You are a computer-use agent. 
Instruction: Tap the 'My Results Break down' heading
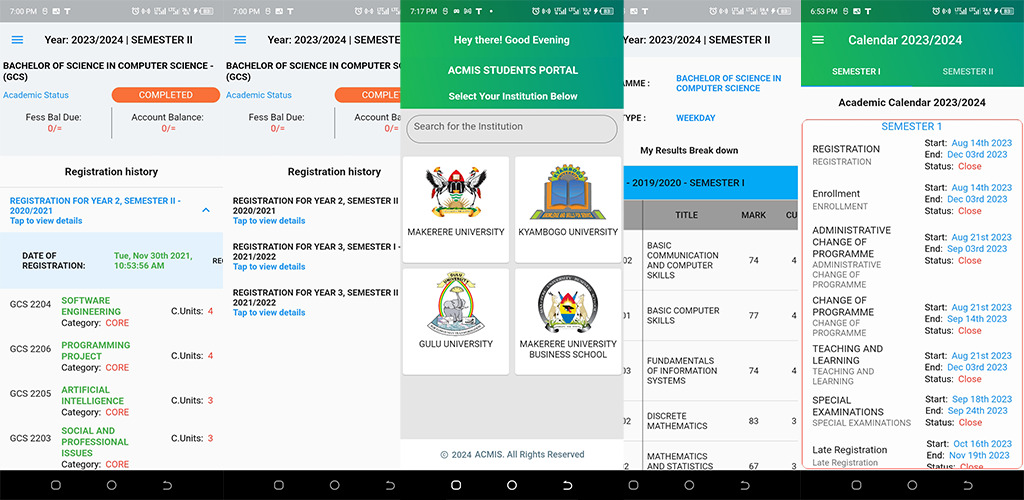point(689,150)
